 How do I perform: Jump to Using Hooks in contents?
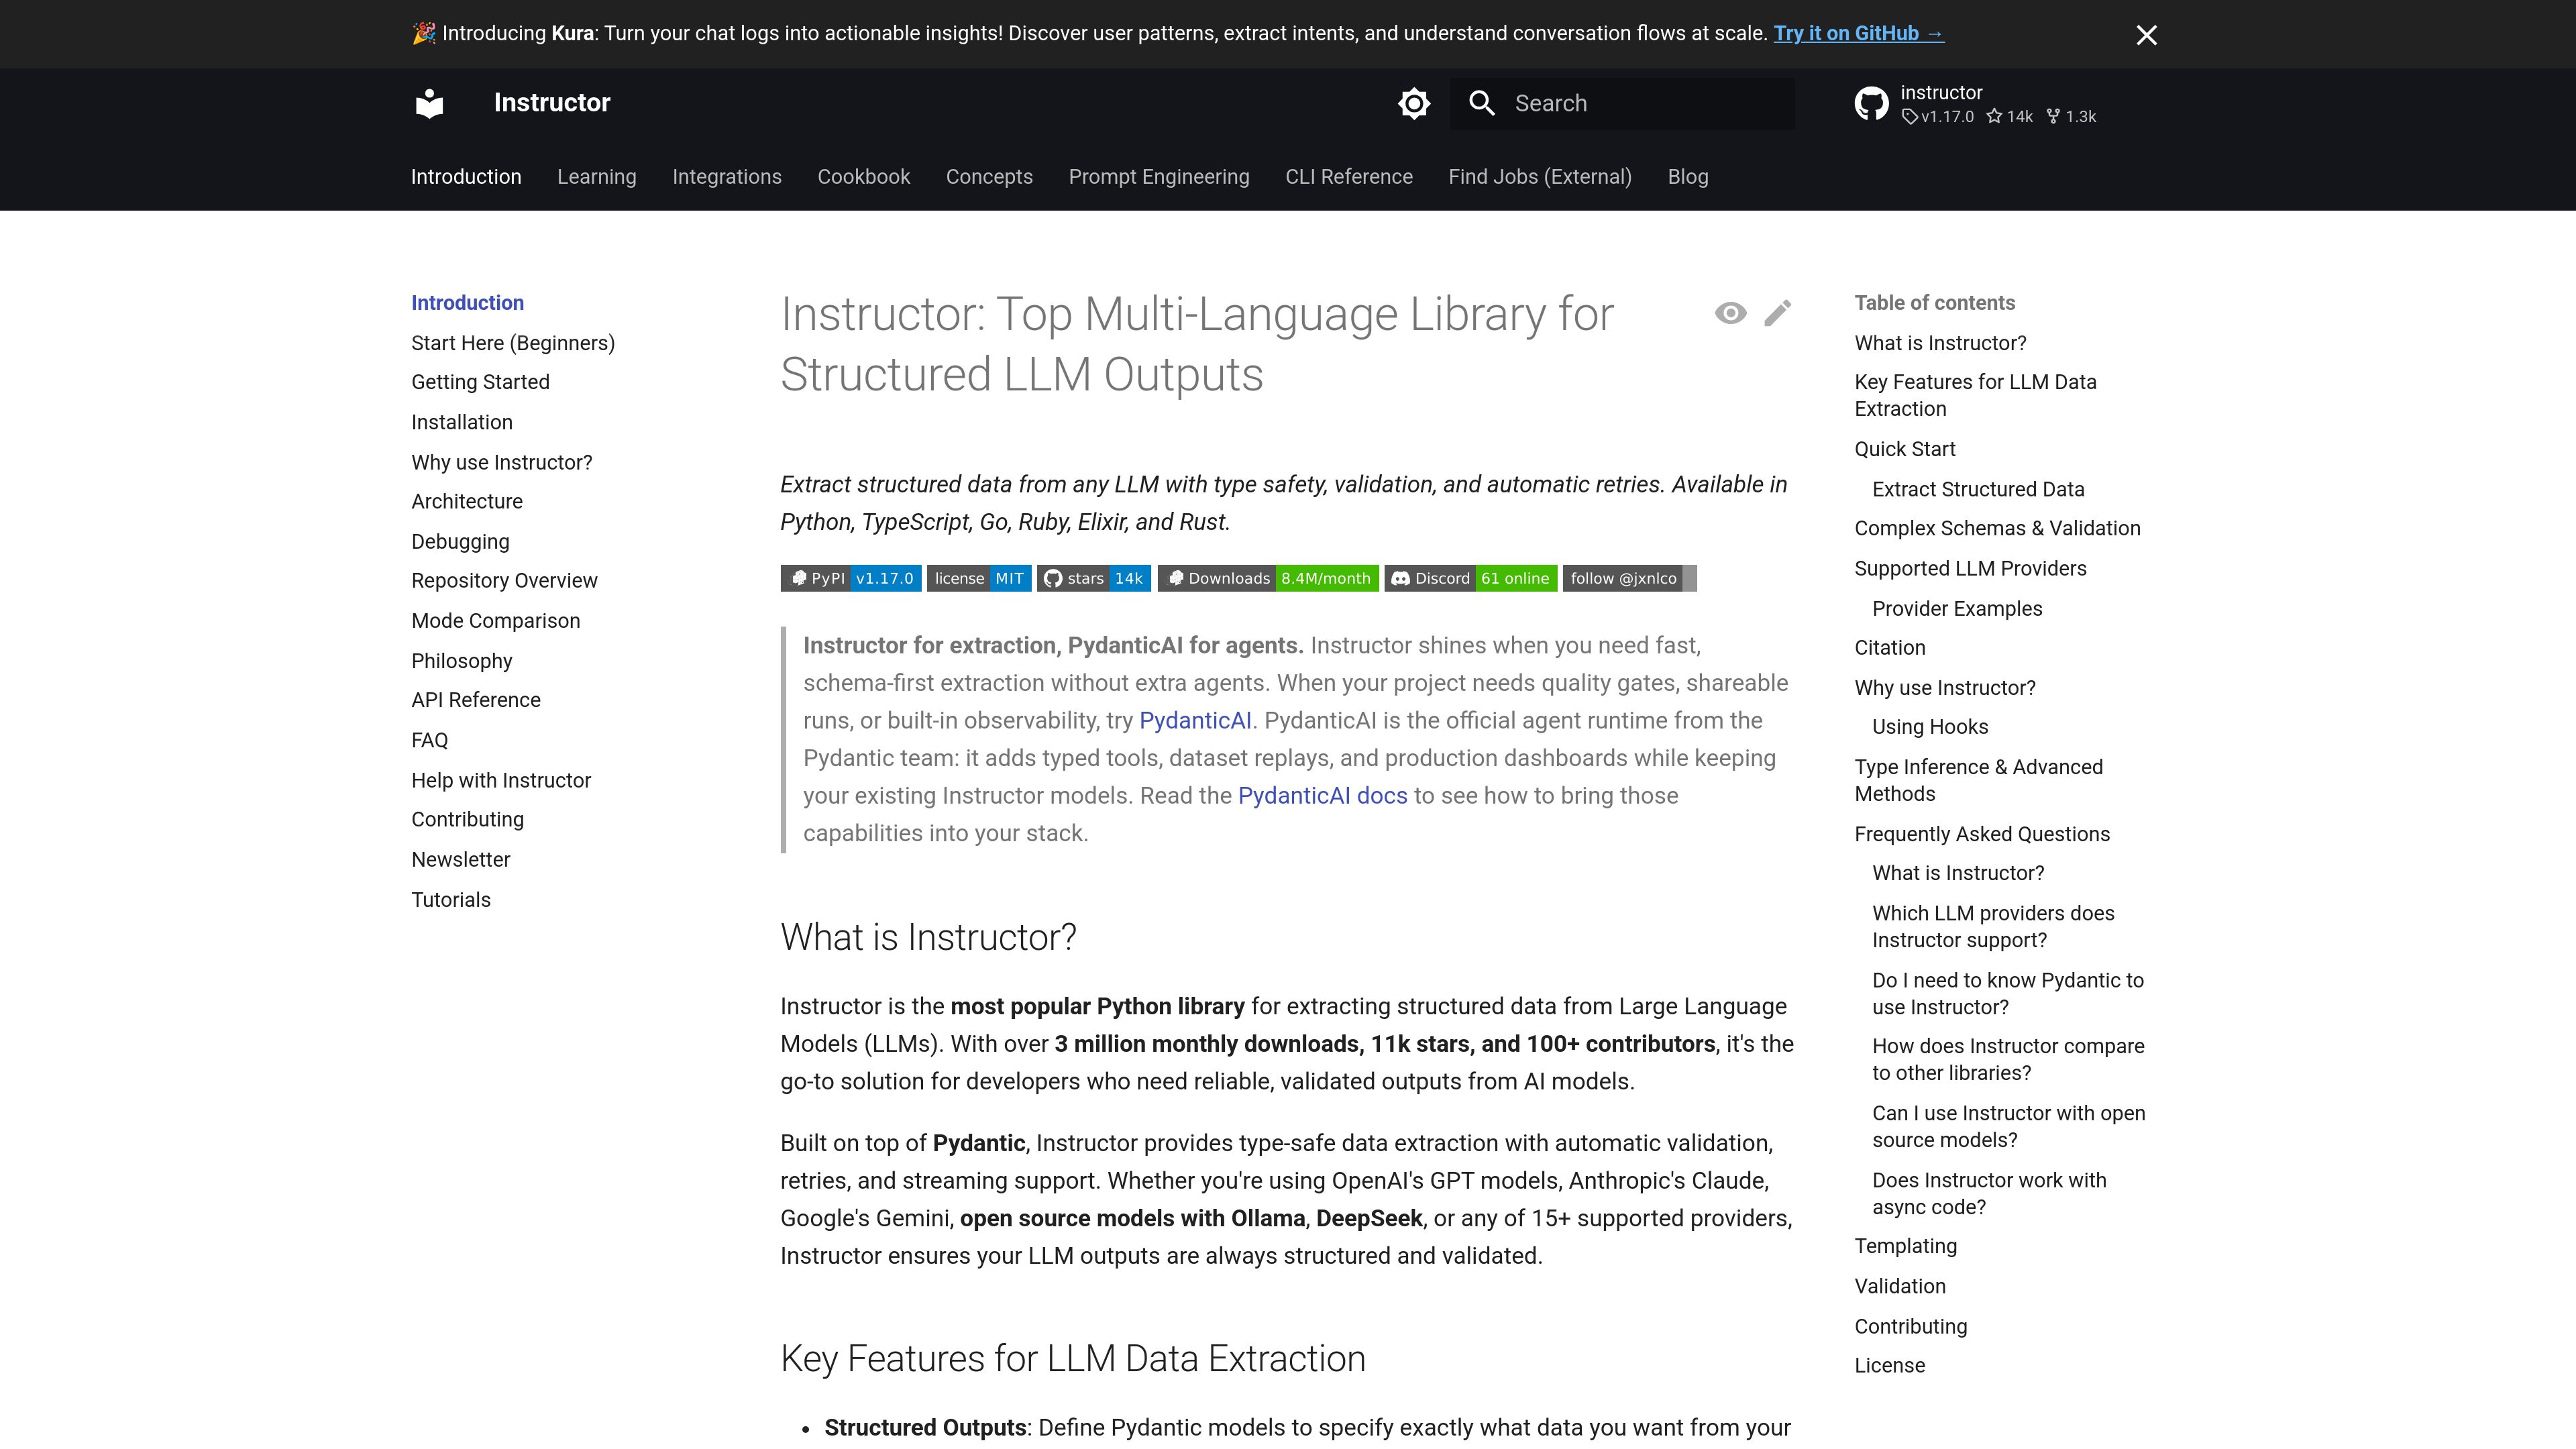[x=1930, y=727]
